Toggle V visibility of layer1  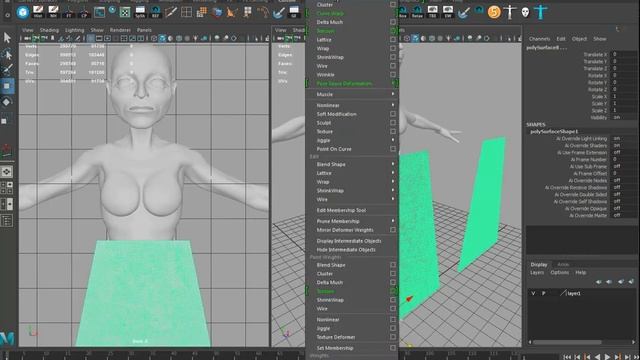click(533, 293)
